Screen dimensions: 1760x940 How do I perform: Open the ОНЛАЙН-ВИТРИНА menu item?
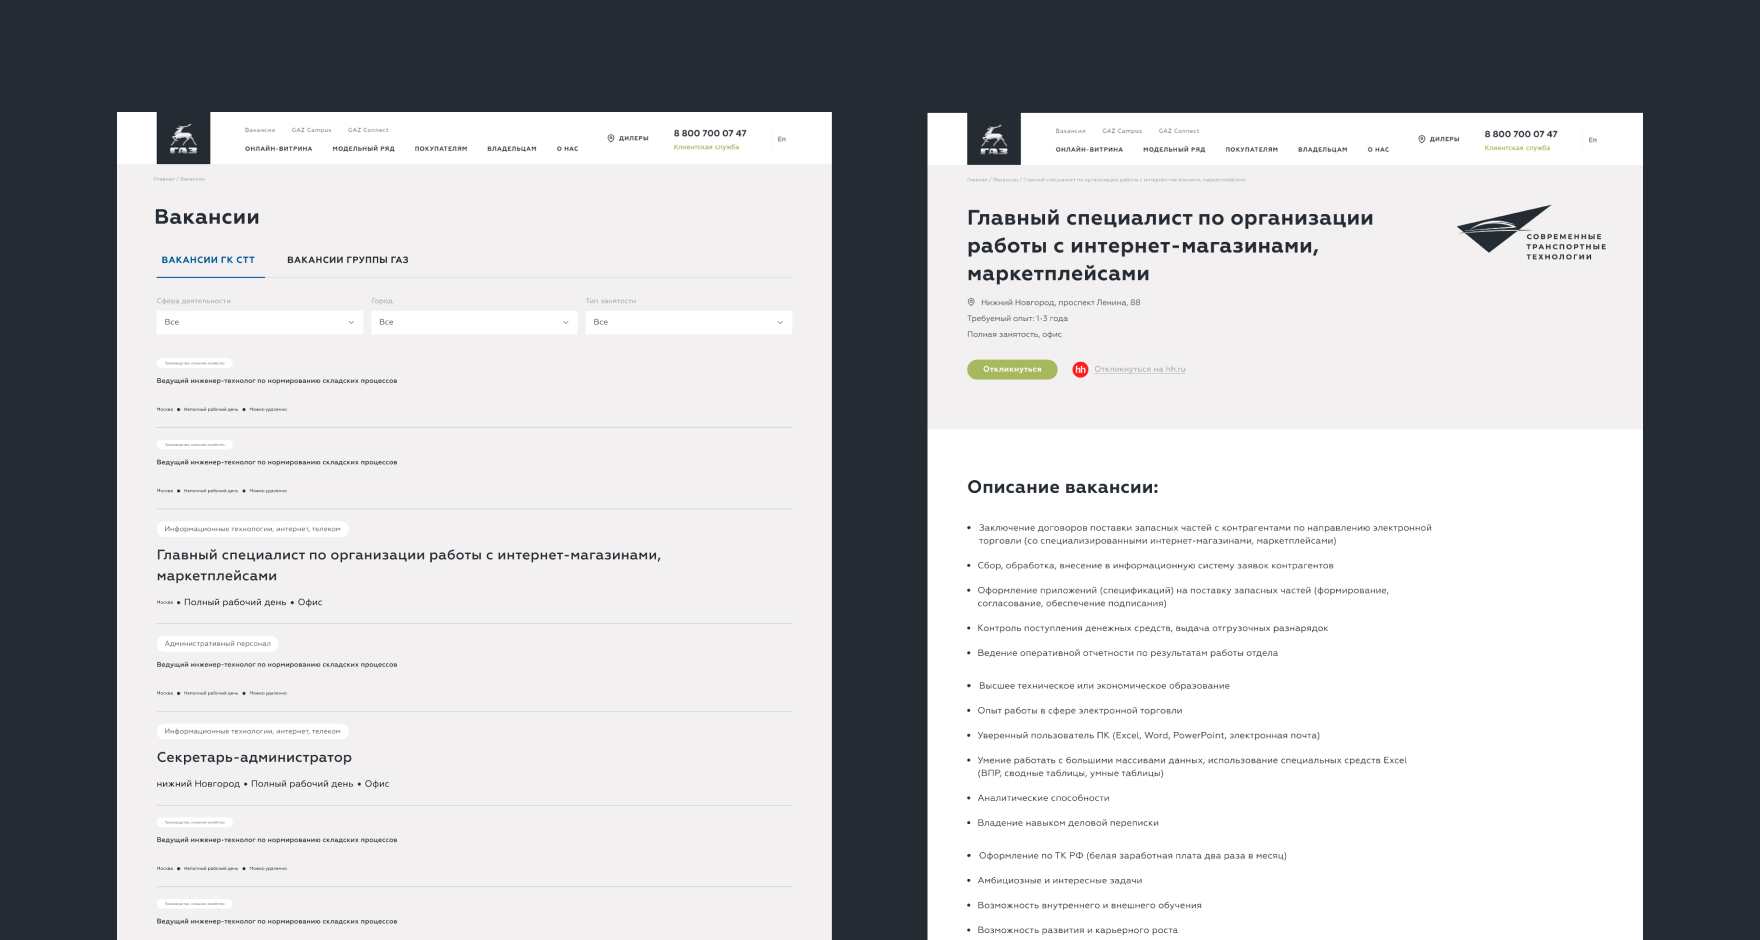279,148
